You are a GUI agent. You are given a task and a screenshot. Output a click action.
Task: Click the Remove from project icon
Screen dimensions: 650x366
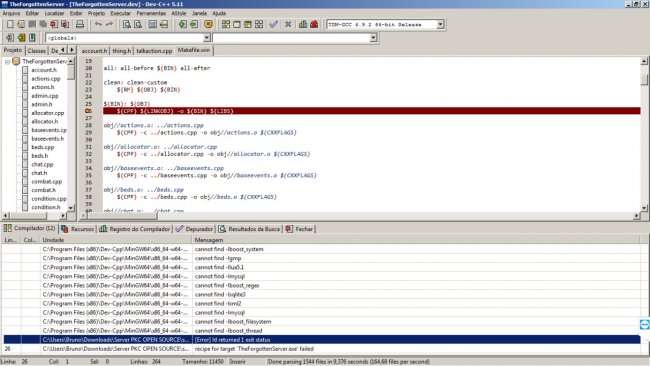tap(194, 24)
